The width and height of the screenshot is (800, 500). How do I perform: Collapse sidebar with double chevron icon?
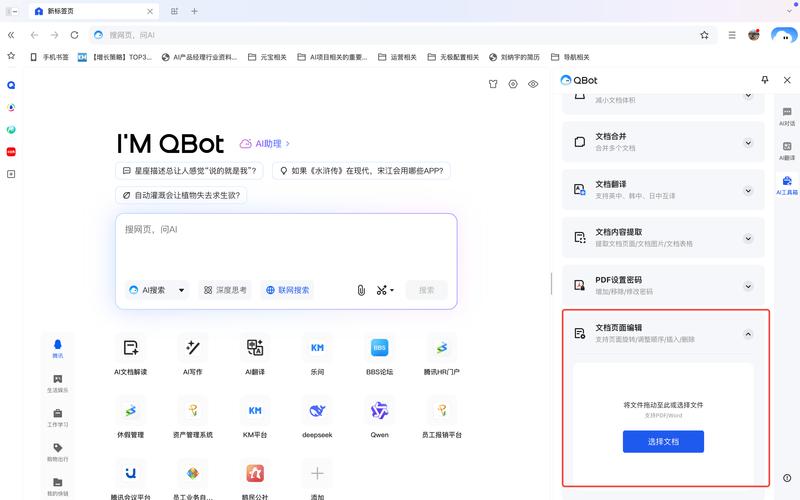(x=11, y=35)
